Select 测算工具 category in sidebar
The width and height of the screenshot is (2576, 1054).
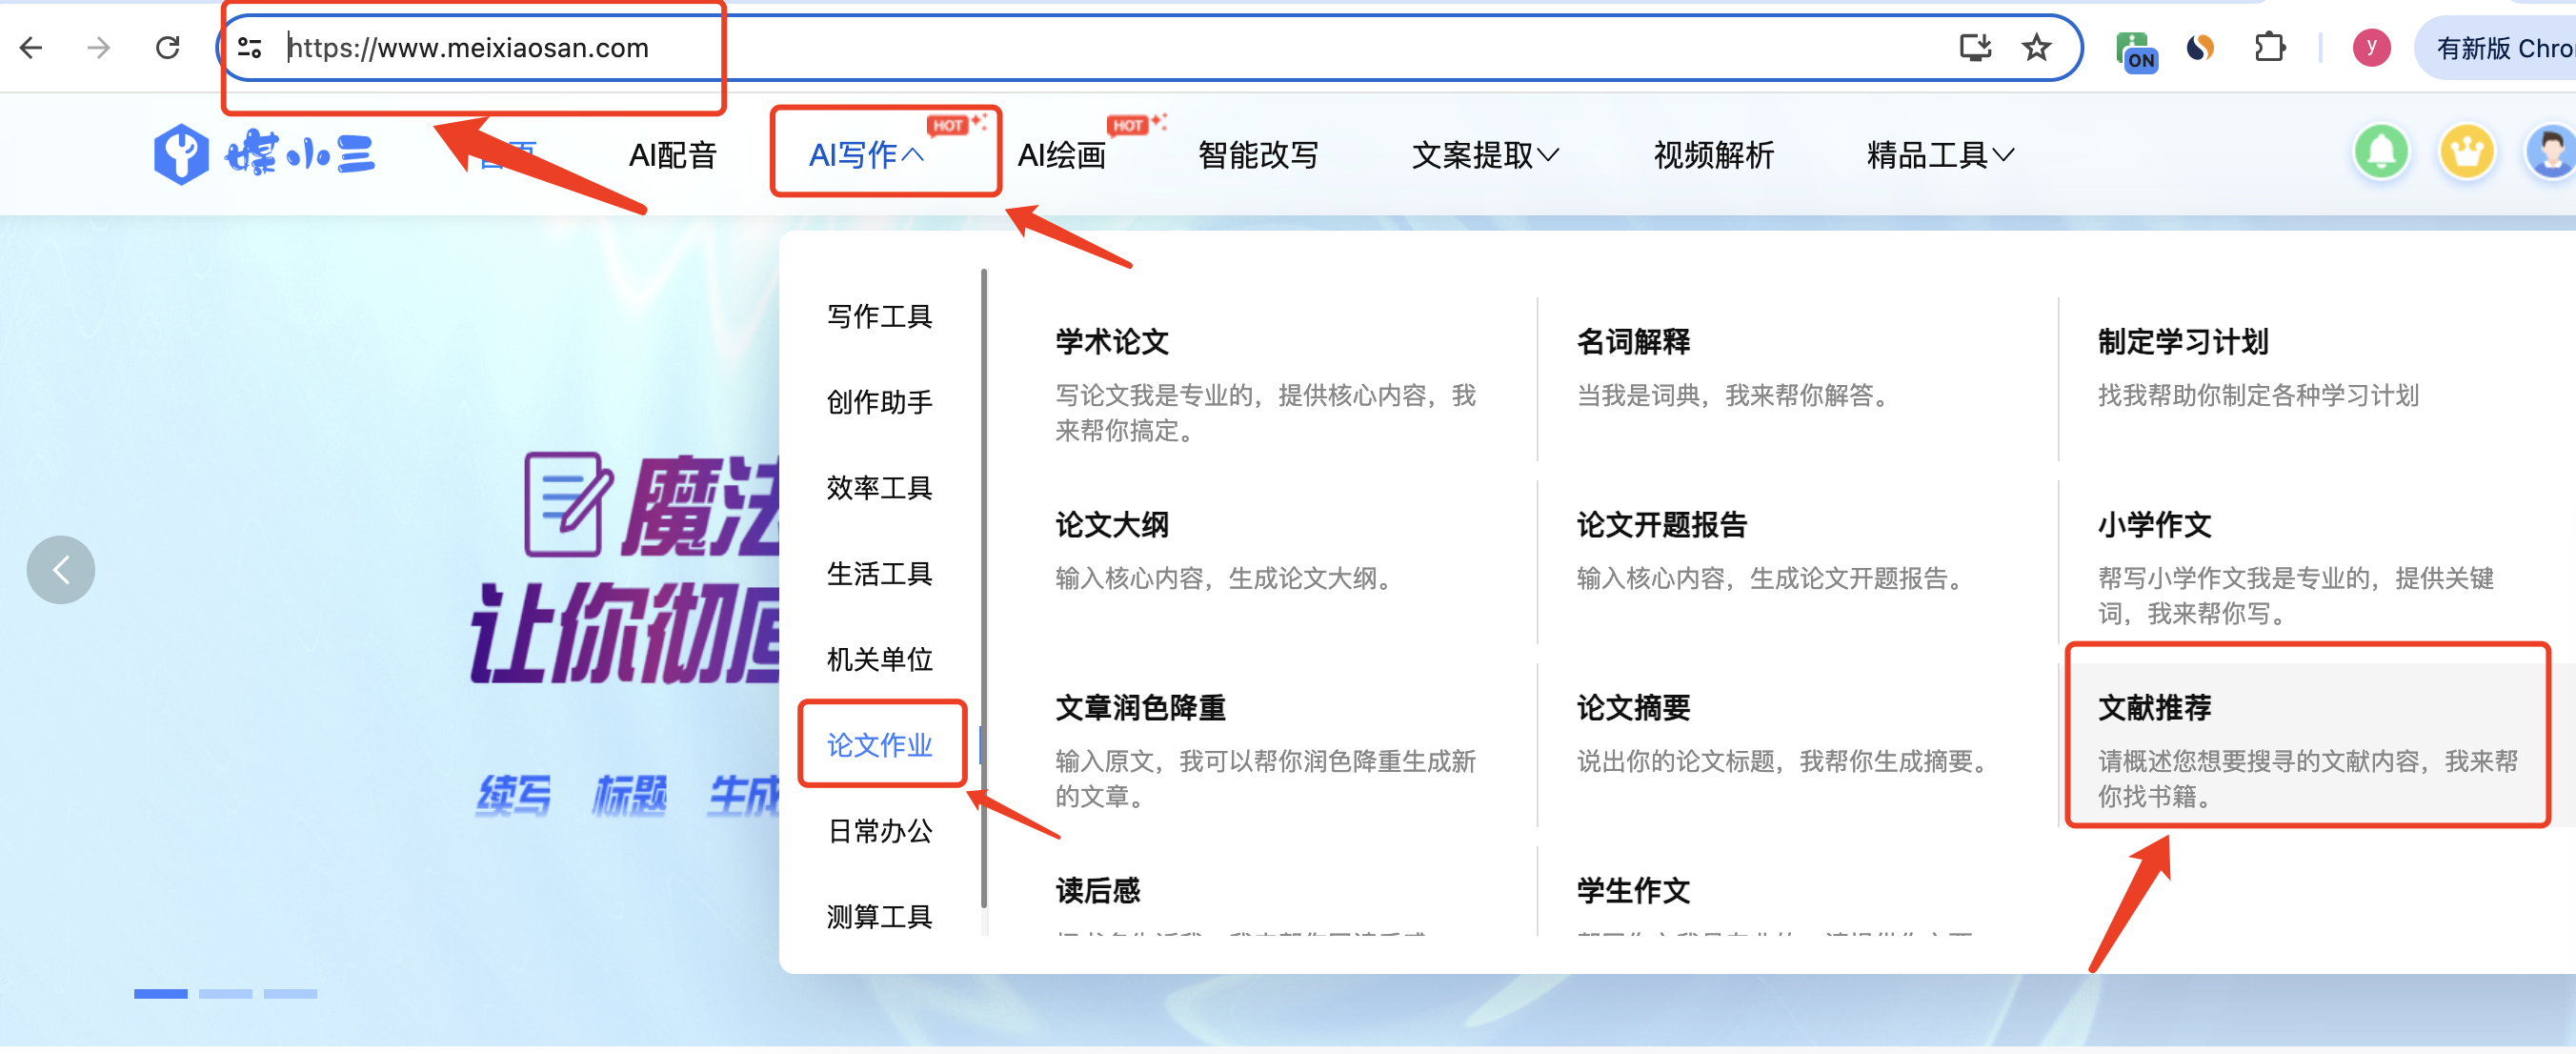880,916
